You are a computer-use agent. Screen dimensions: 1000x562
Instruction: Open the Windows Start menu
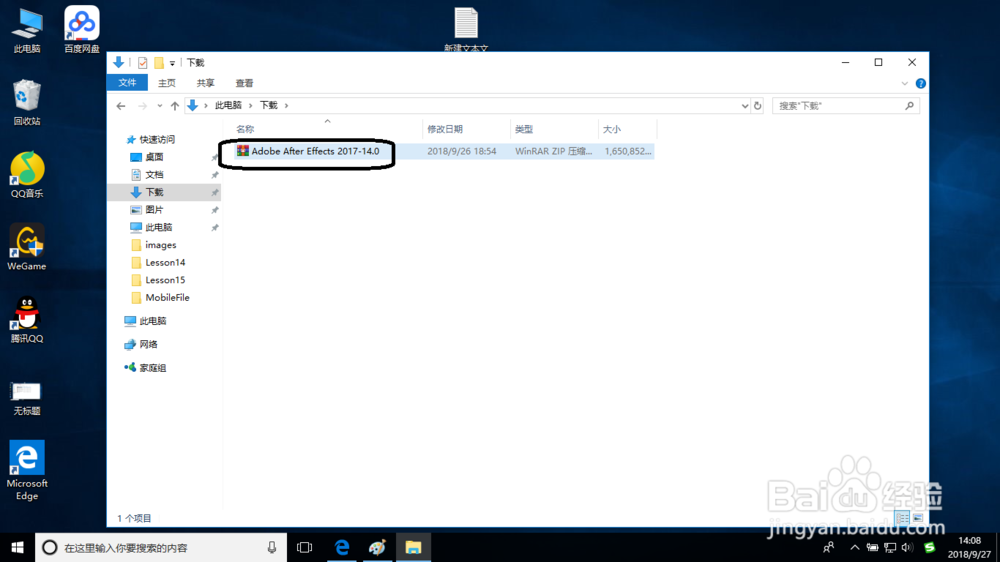(x=17, y=547)
